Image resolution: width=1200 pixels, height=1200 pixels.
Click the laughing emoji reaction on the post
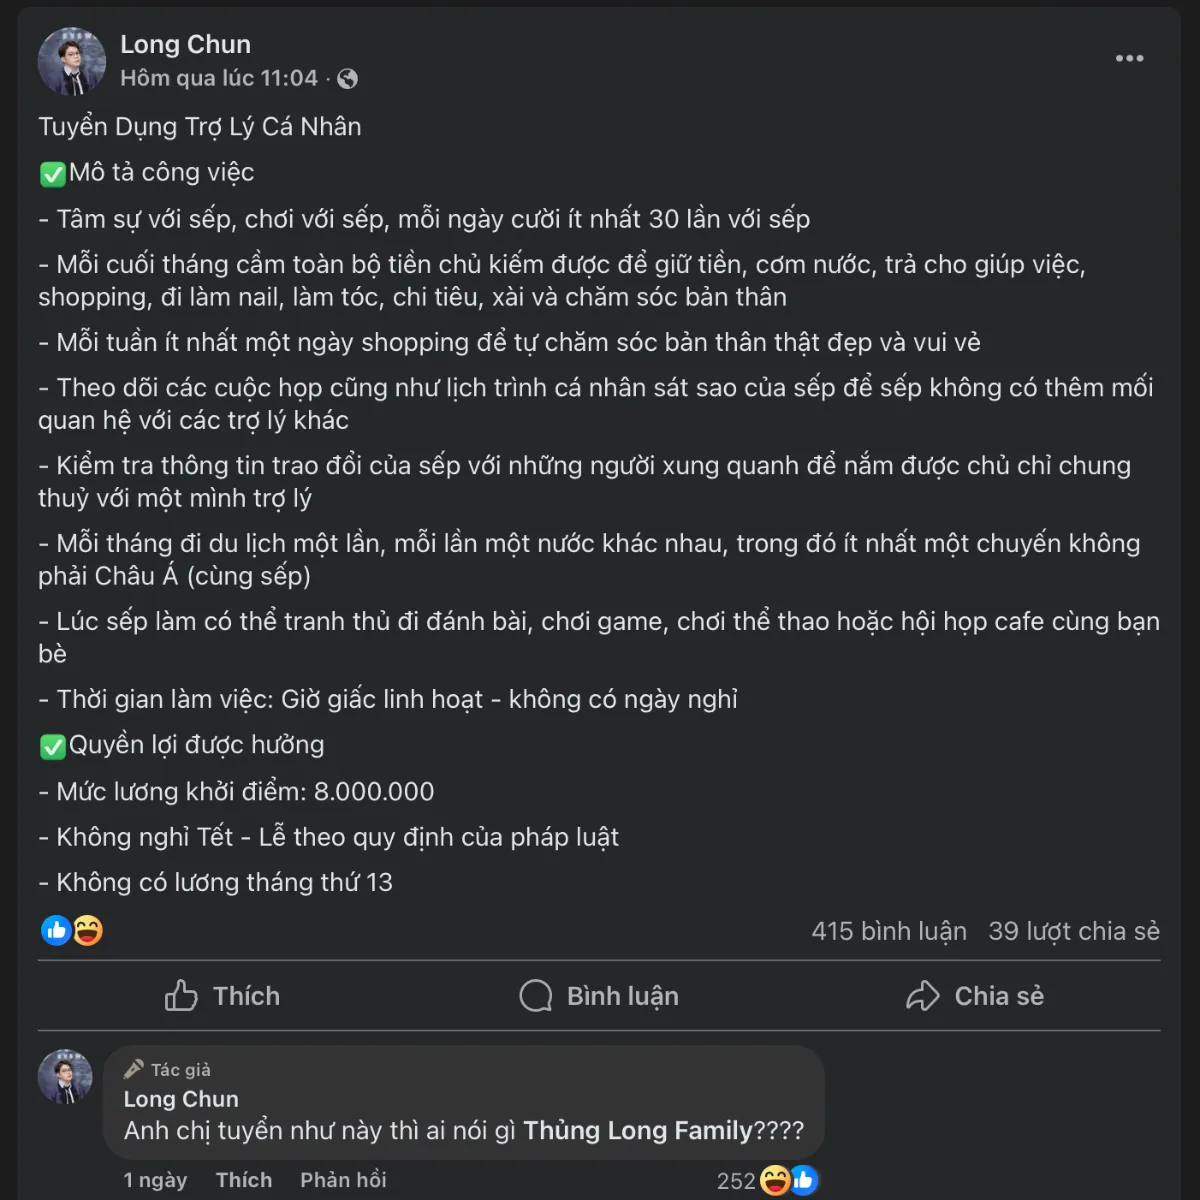(86, 930)
